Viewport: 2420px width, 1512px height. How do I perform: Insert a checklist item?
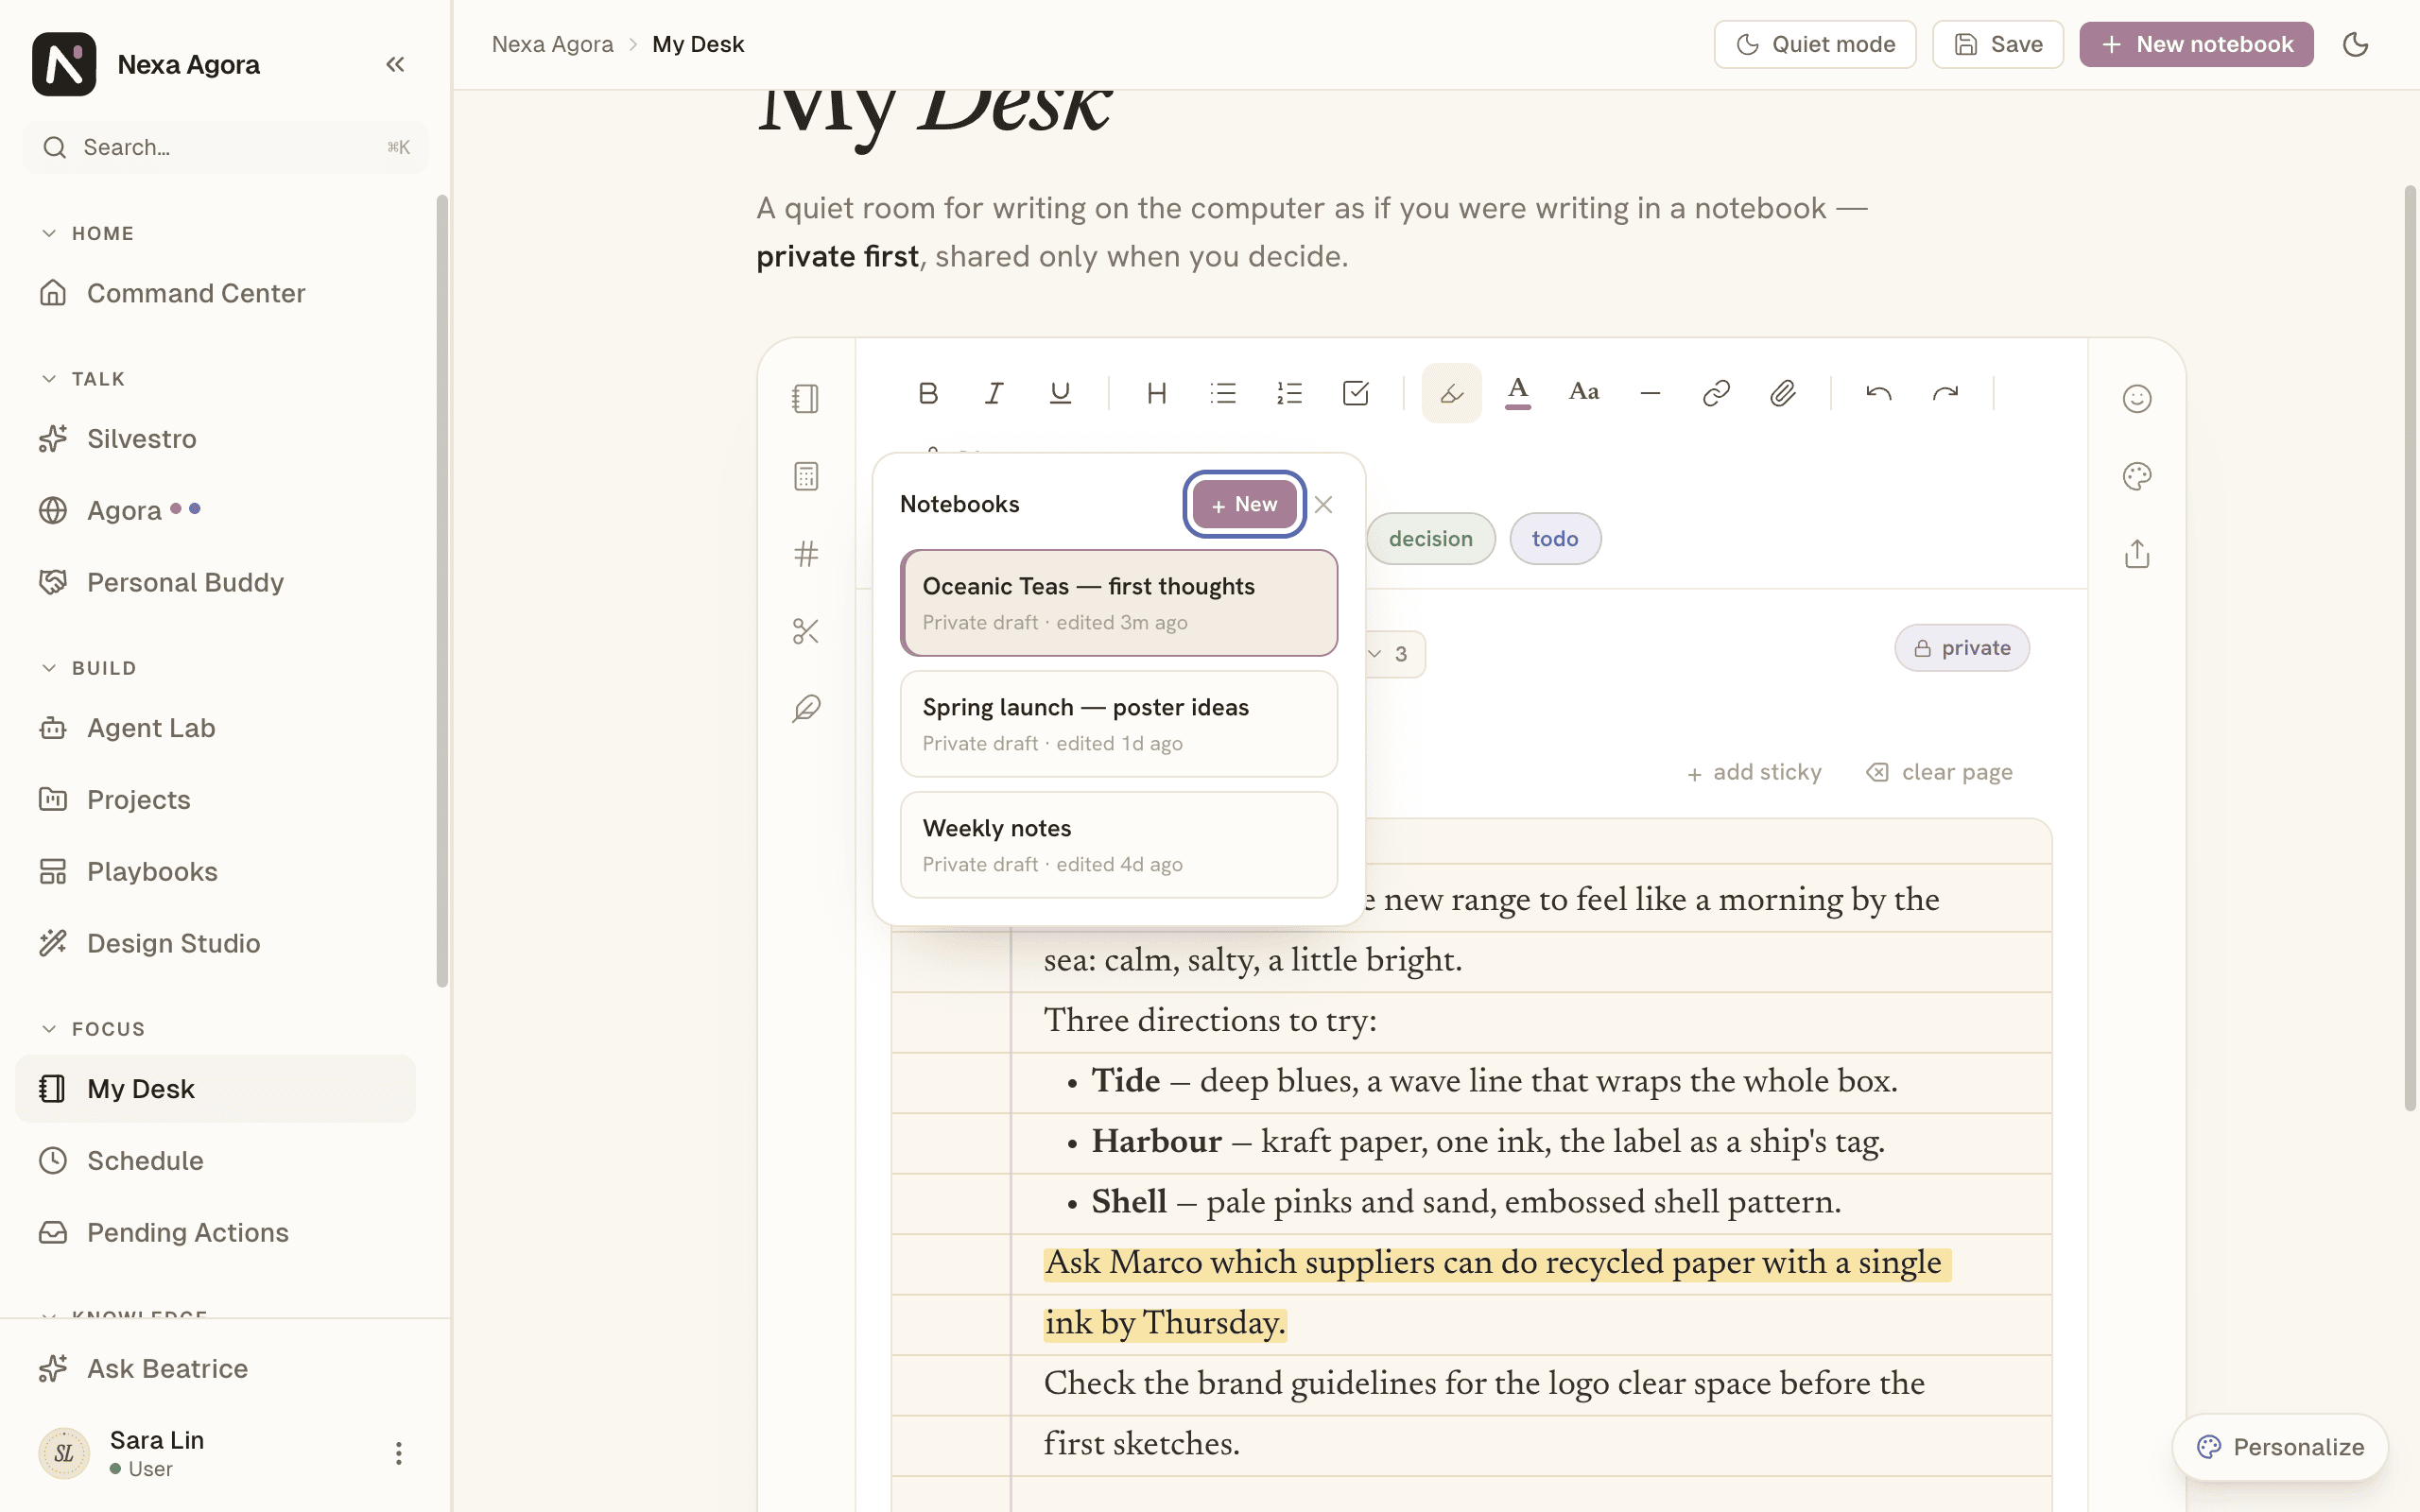tap(1355, 393)
